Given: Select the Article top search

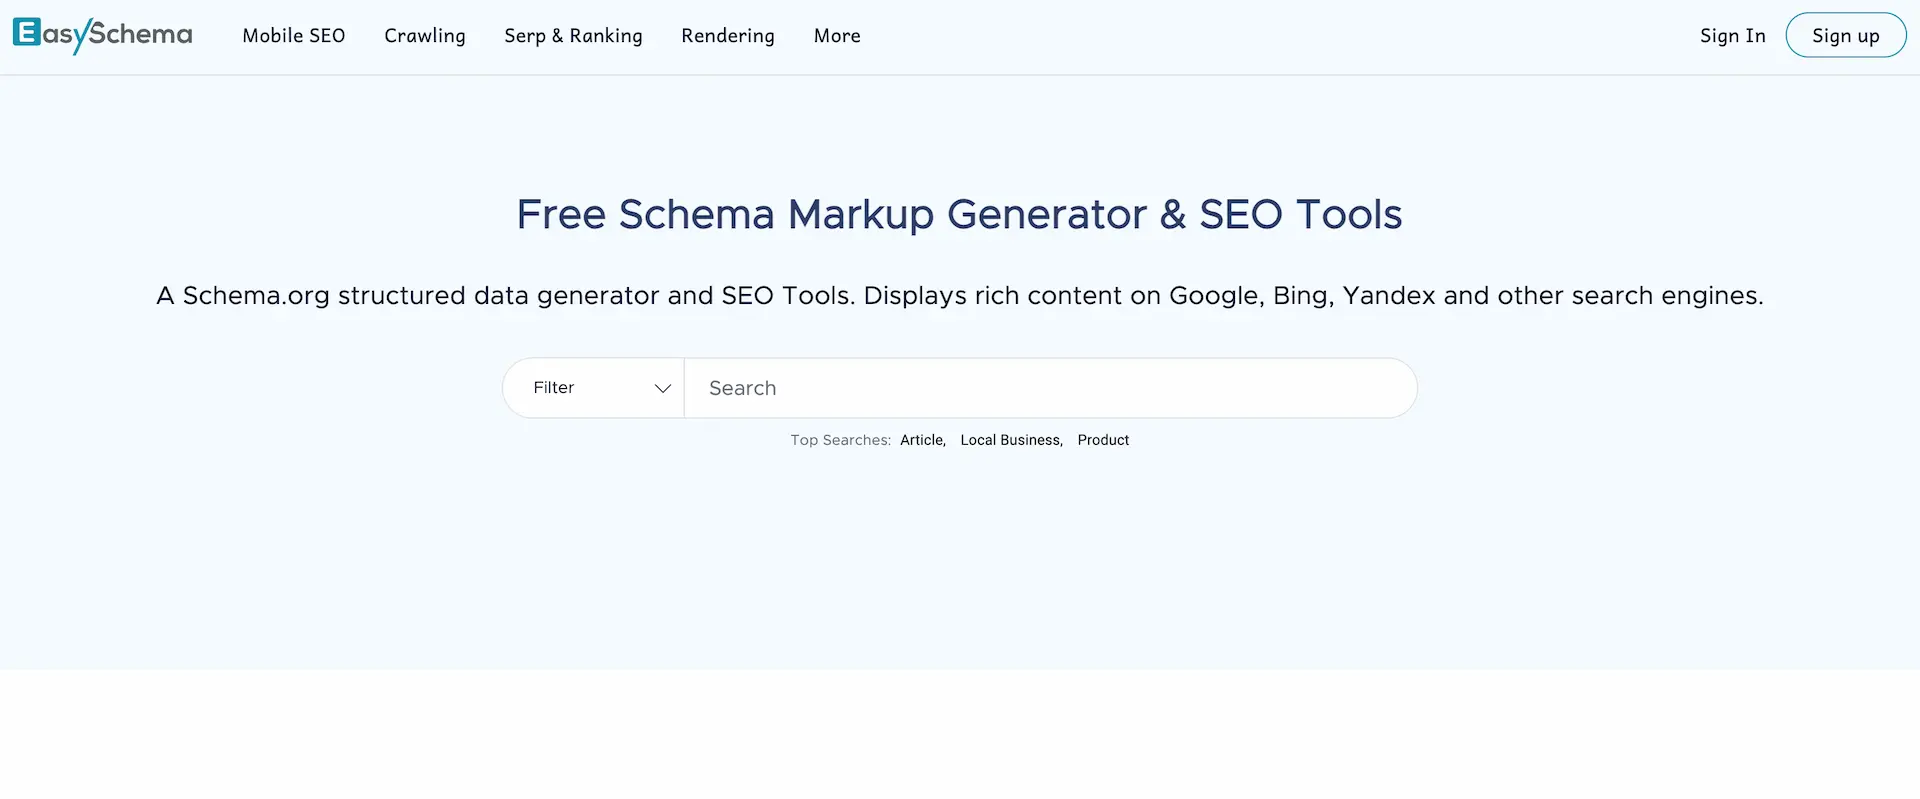Looking at the screenshot, I should point(923,440).
